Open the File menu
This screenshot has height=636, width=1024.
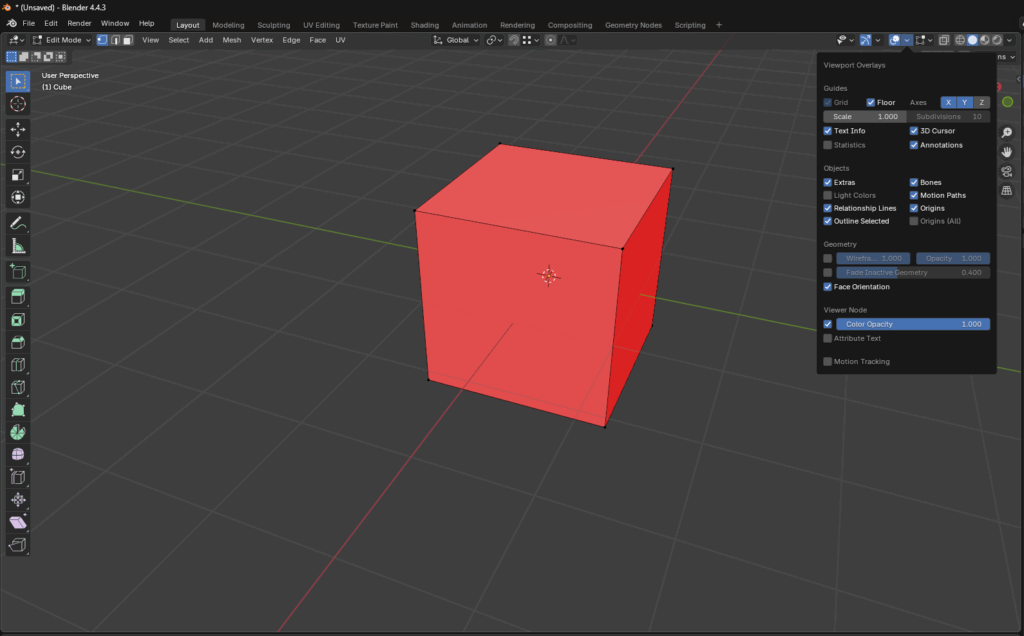29,24
